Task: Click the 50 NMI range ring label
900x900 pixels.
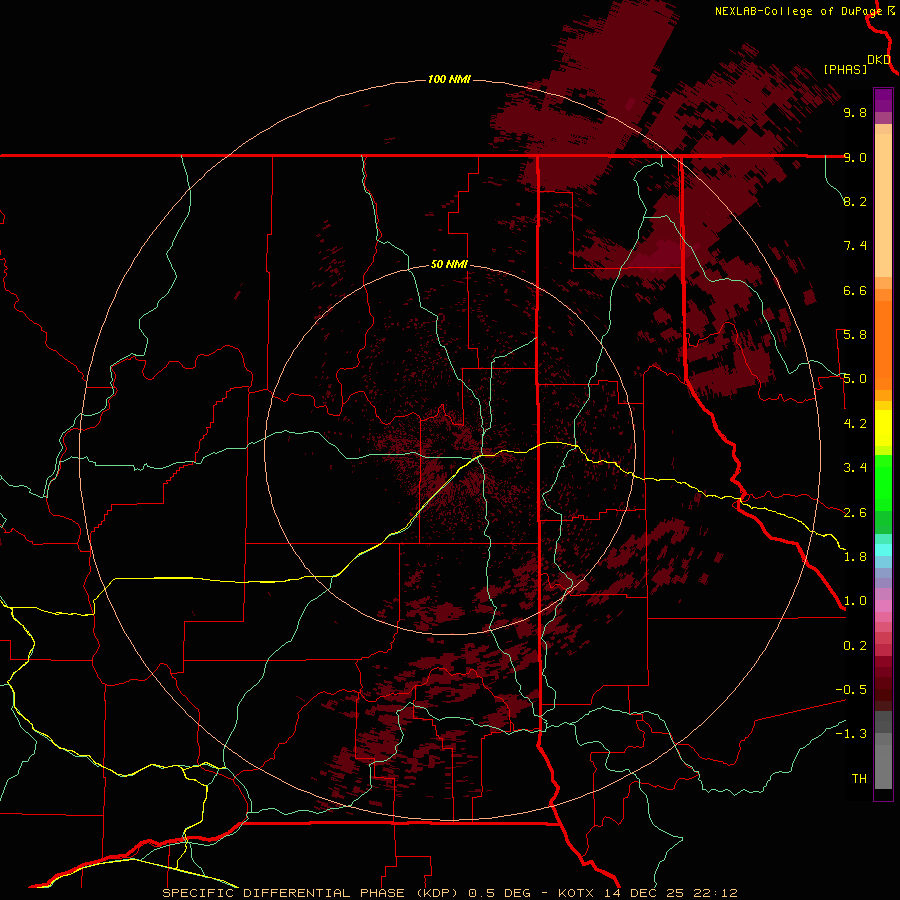Action: 449,264
